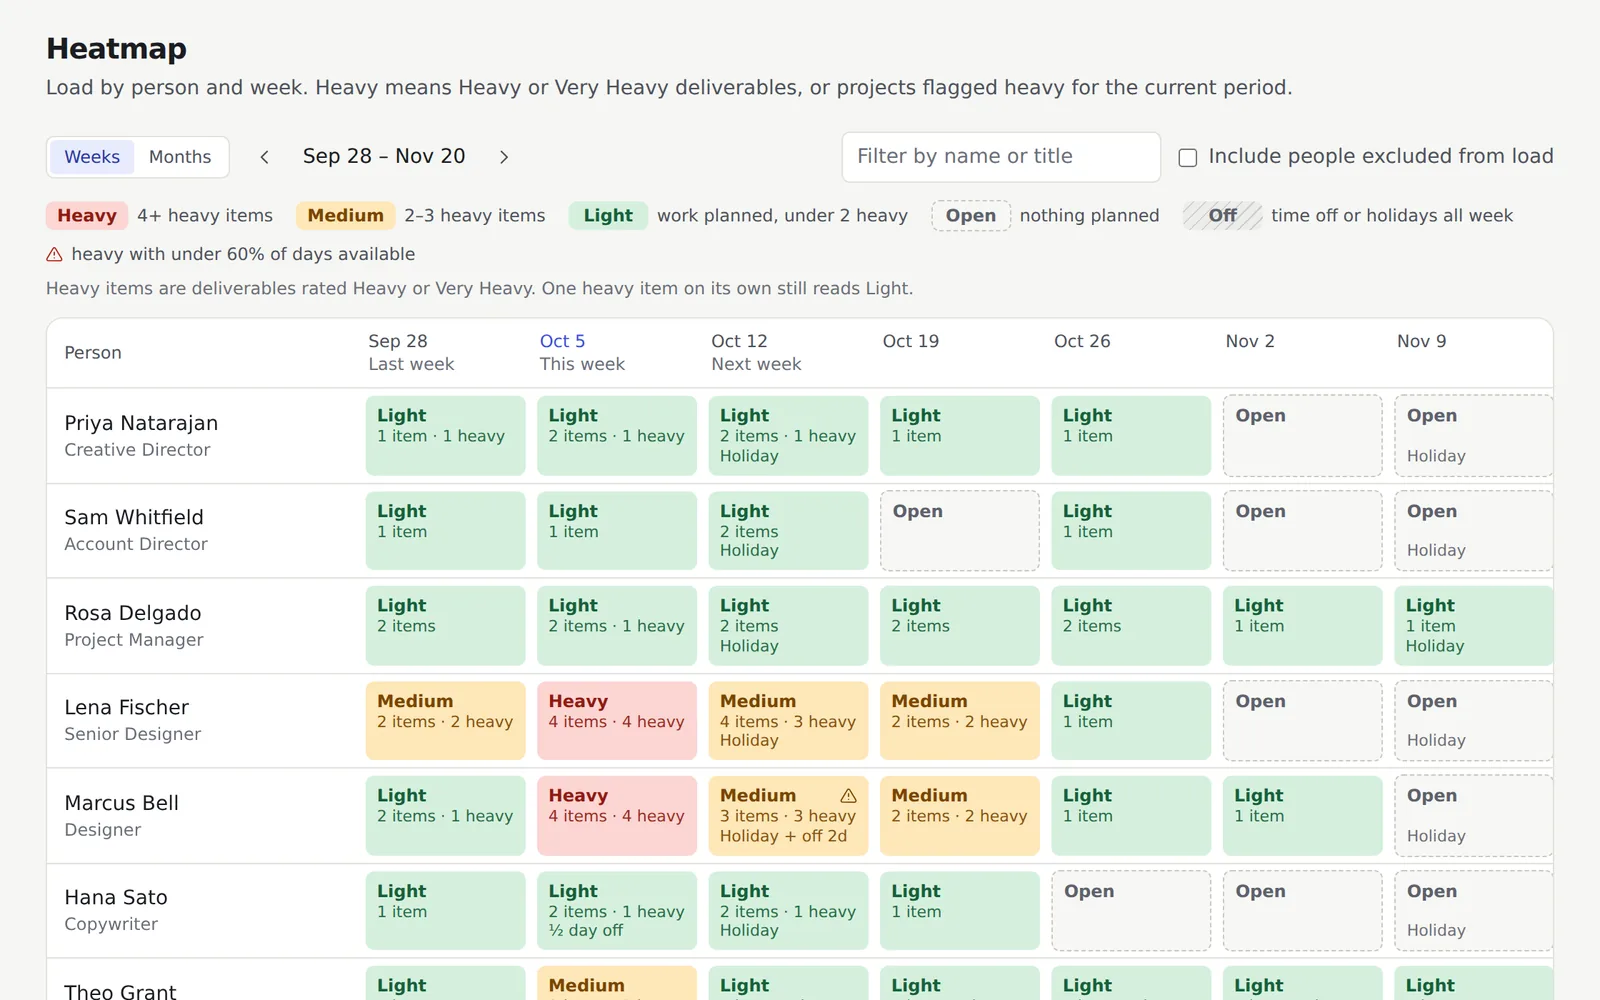
Task: Open Marcus Bell's Oct 19 Medium cell
Action: (x=960, y=816)
